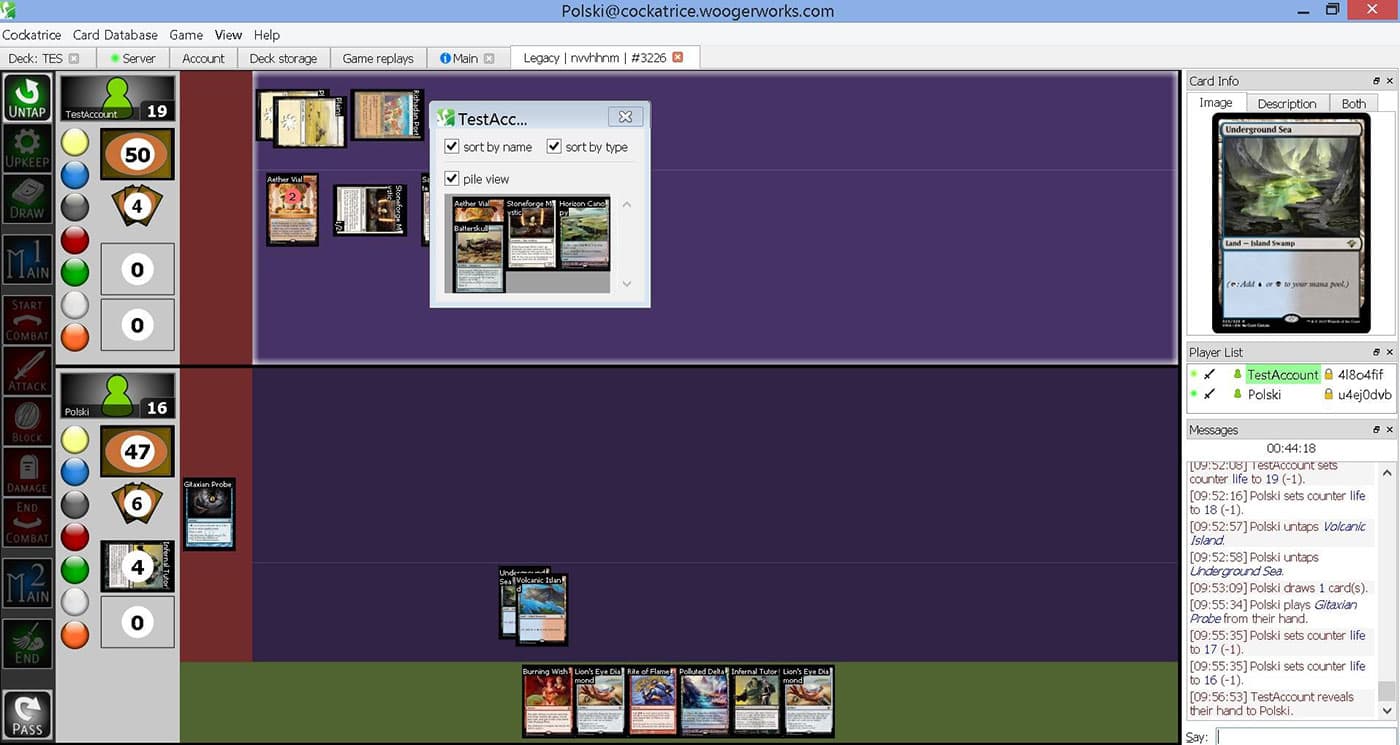Close the Messages panel
The width and height of the screenshot is (1400, 745).
[x=1390, y=430]
